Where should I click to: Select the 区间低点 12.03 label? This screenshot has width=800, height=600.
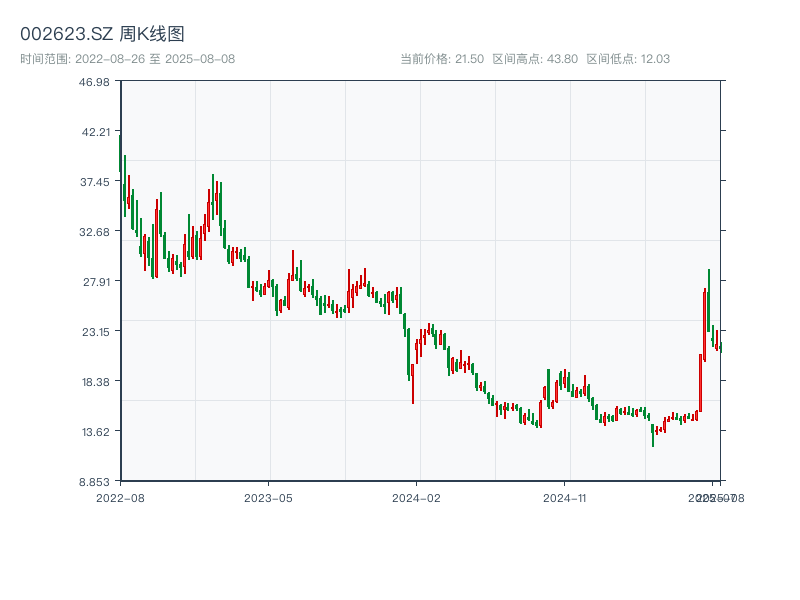[x=628, y=59]
